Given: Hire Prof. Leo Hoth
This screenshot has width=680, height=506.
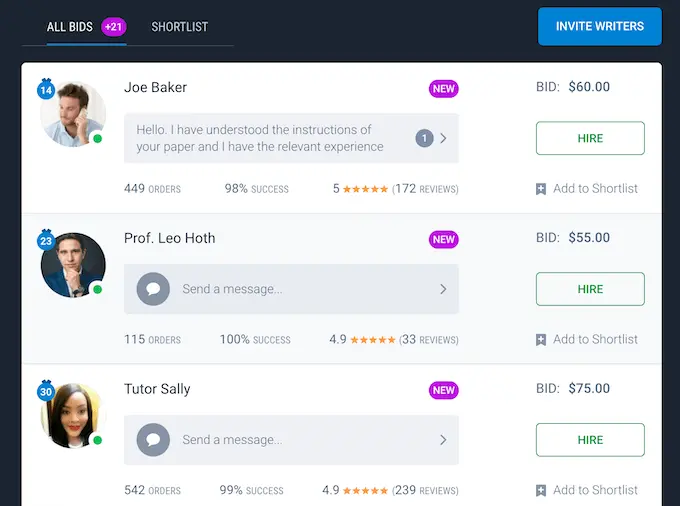Looking at the screenshot, I should pos(590,289).
